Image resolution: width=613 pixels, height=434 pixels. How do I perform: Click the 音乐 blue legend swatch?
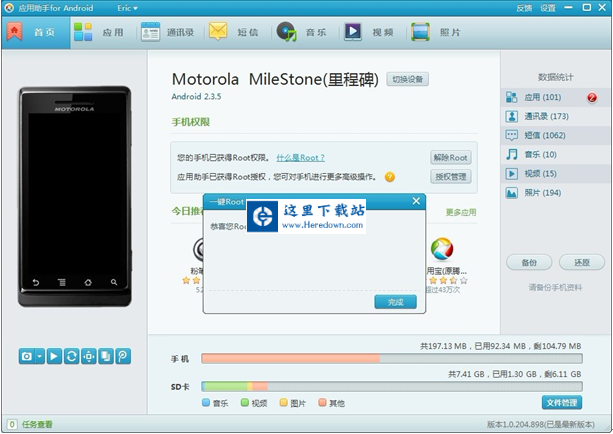point(206,402)
